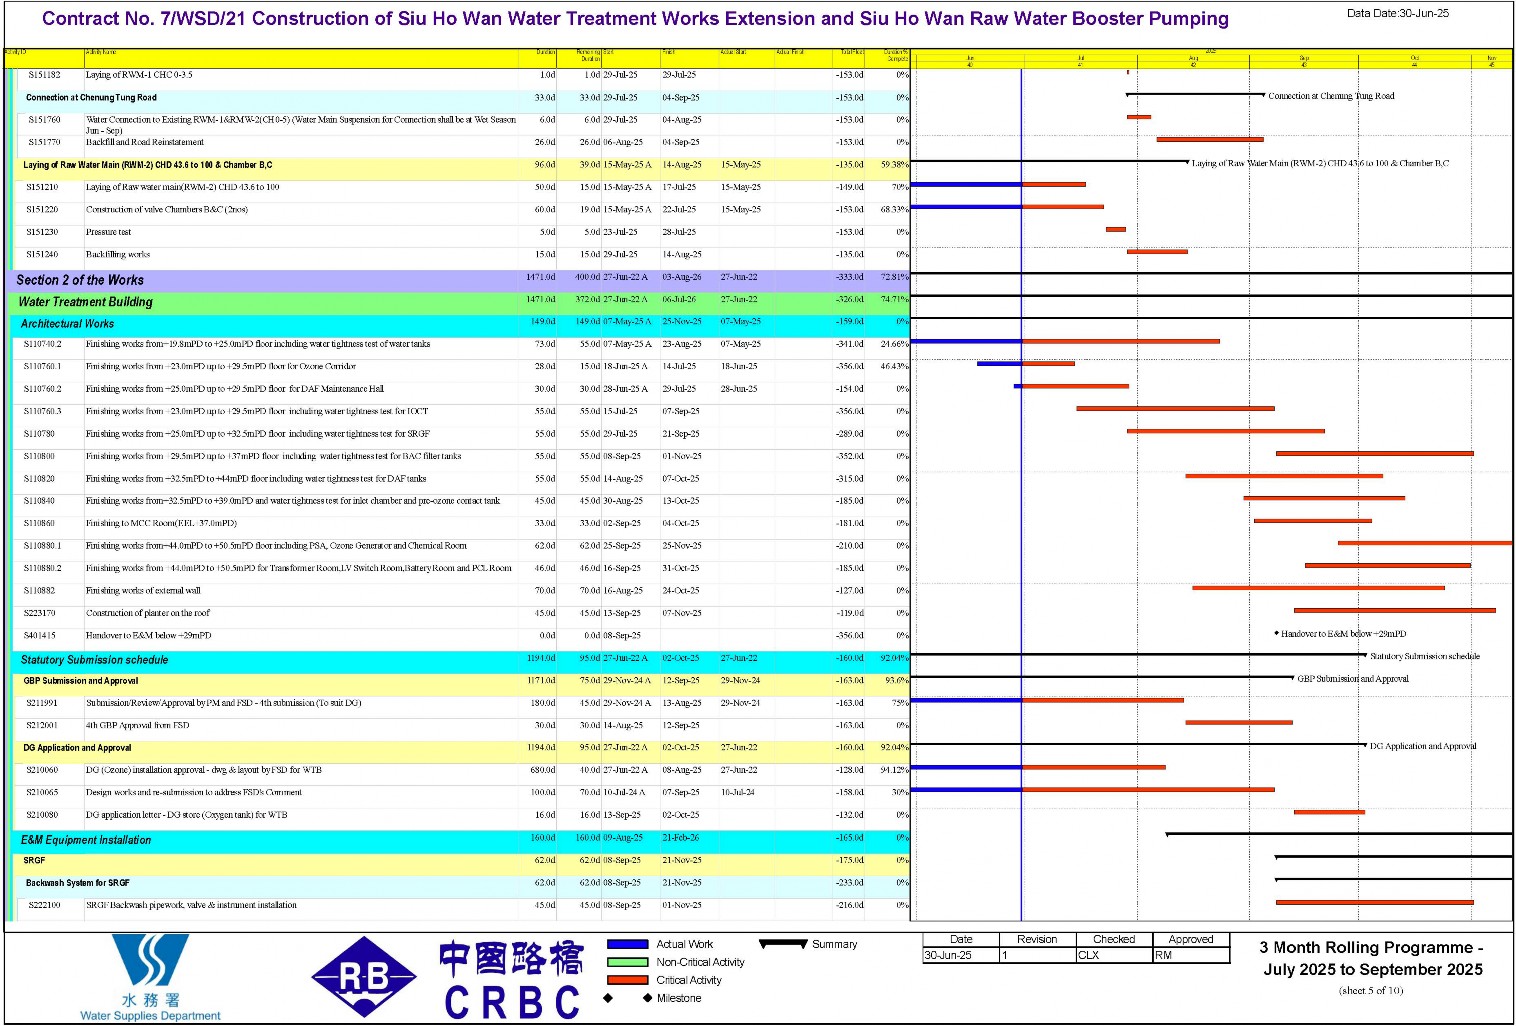Select the 'Section 2 of the Works' band
This screenshot has width=1516, height=1026.
pyautogui.click(x=457, y=280)
